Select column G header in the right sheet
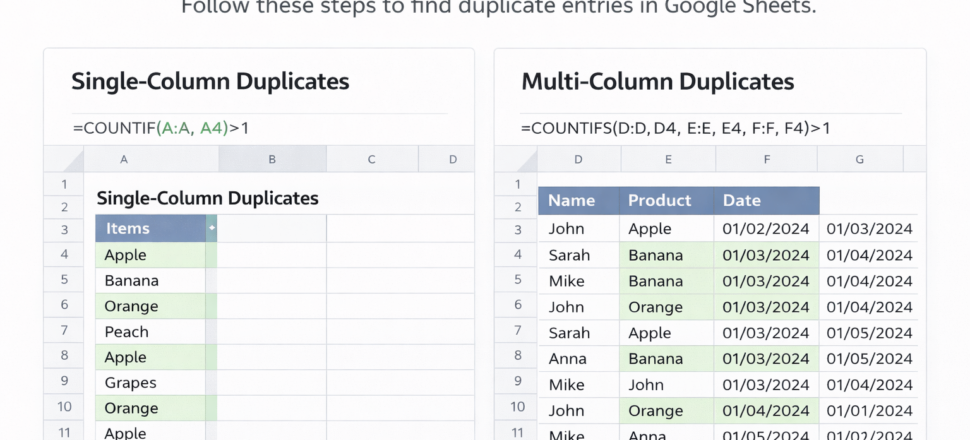Image resolution: width=970 pixels, height=440 pixels. click(860, 160)
